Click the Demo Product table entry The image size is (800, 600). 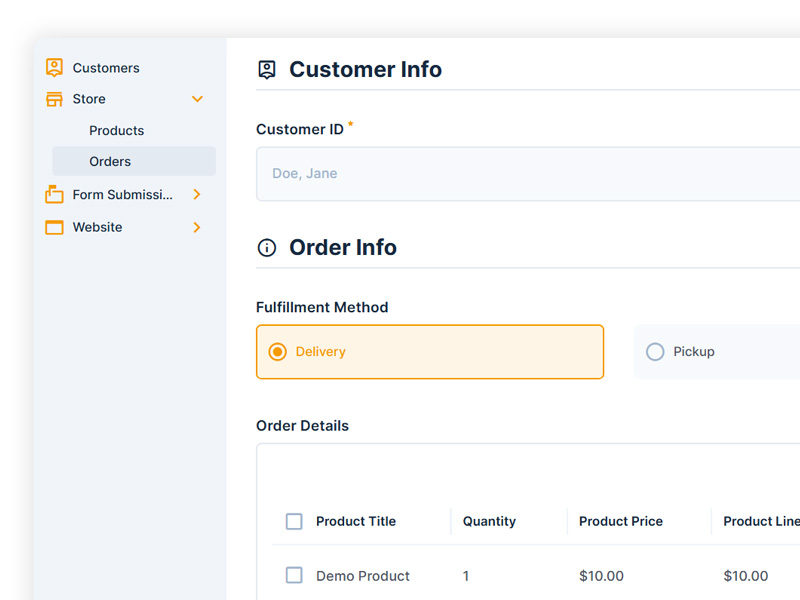tap(362, 575)
